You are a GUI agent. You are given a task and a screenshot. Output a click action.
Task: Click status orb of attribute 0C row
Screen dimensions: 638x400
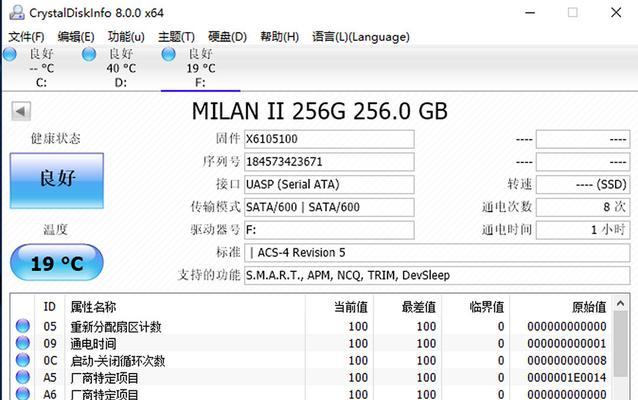[x=23, y=360]
